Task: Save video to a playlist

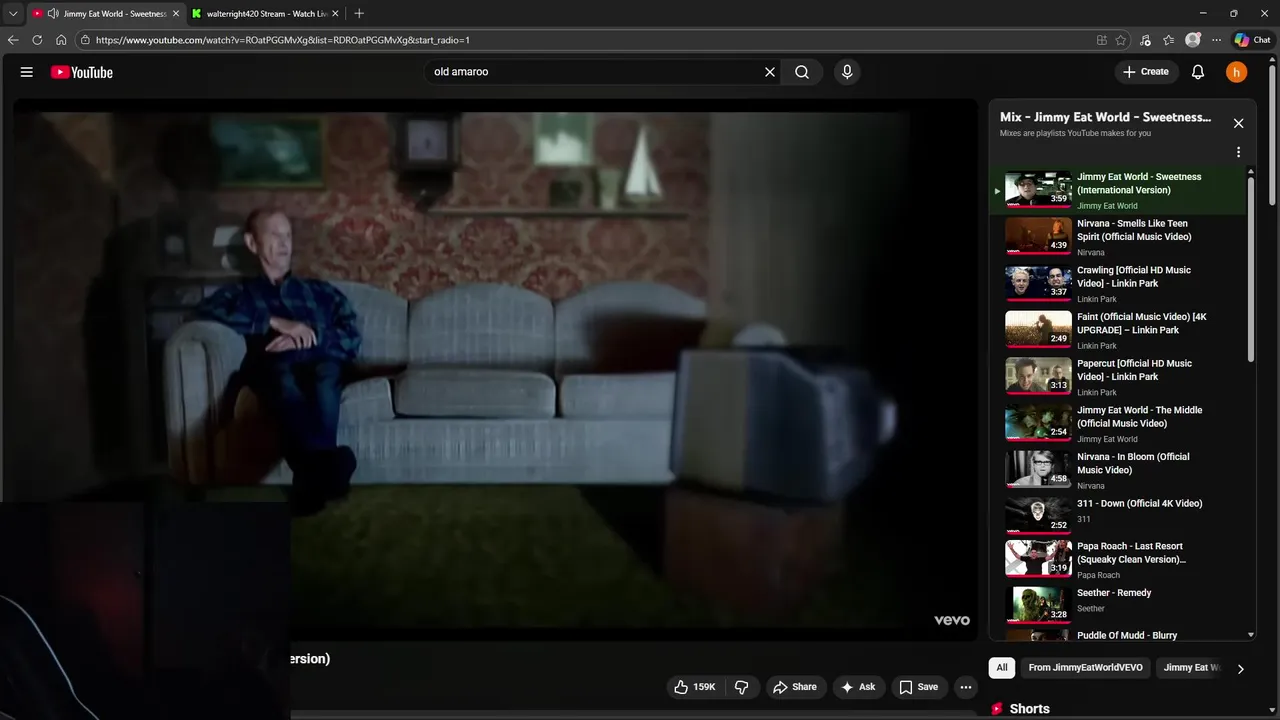Action: pos(918,687)
